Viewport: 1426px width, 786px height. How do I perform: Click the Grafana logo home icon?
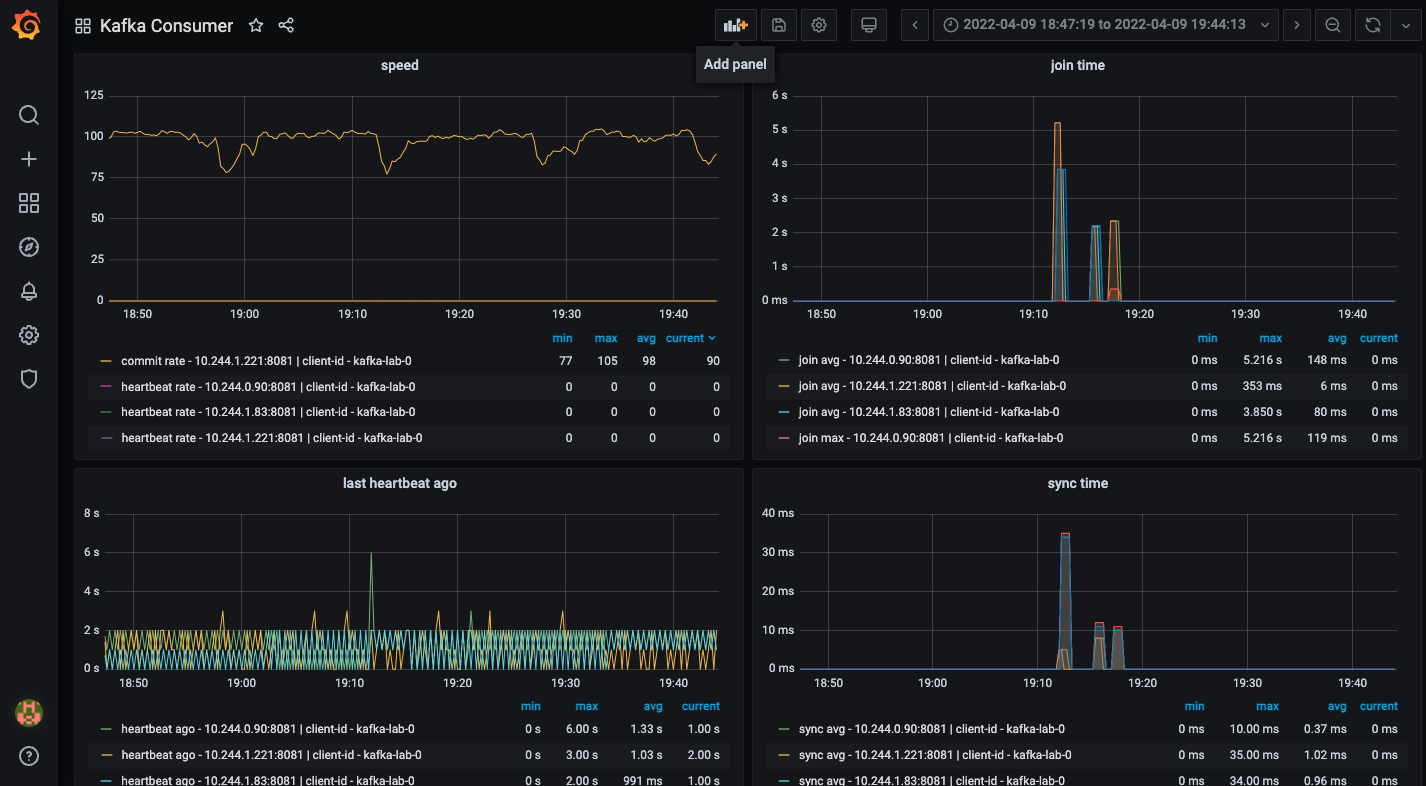click(x=27, y=25)
